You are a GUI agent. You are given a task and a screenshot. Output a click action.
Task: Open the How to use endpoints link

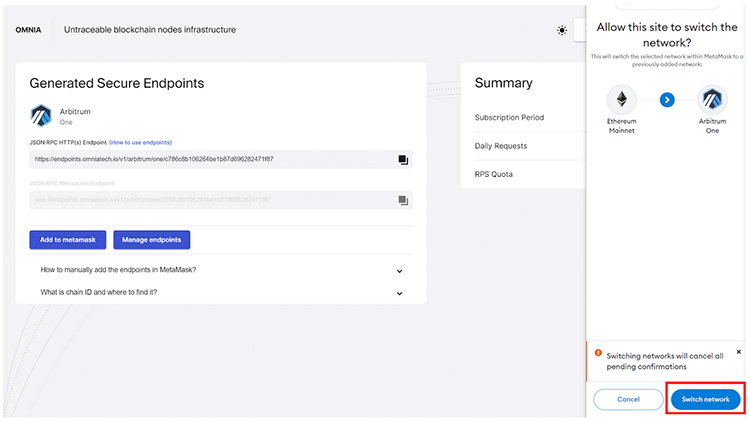tap(141, 142)
